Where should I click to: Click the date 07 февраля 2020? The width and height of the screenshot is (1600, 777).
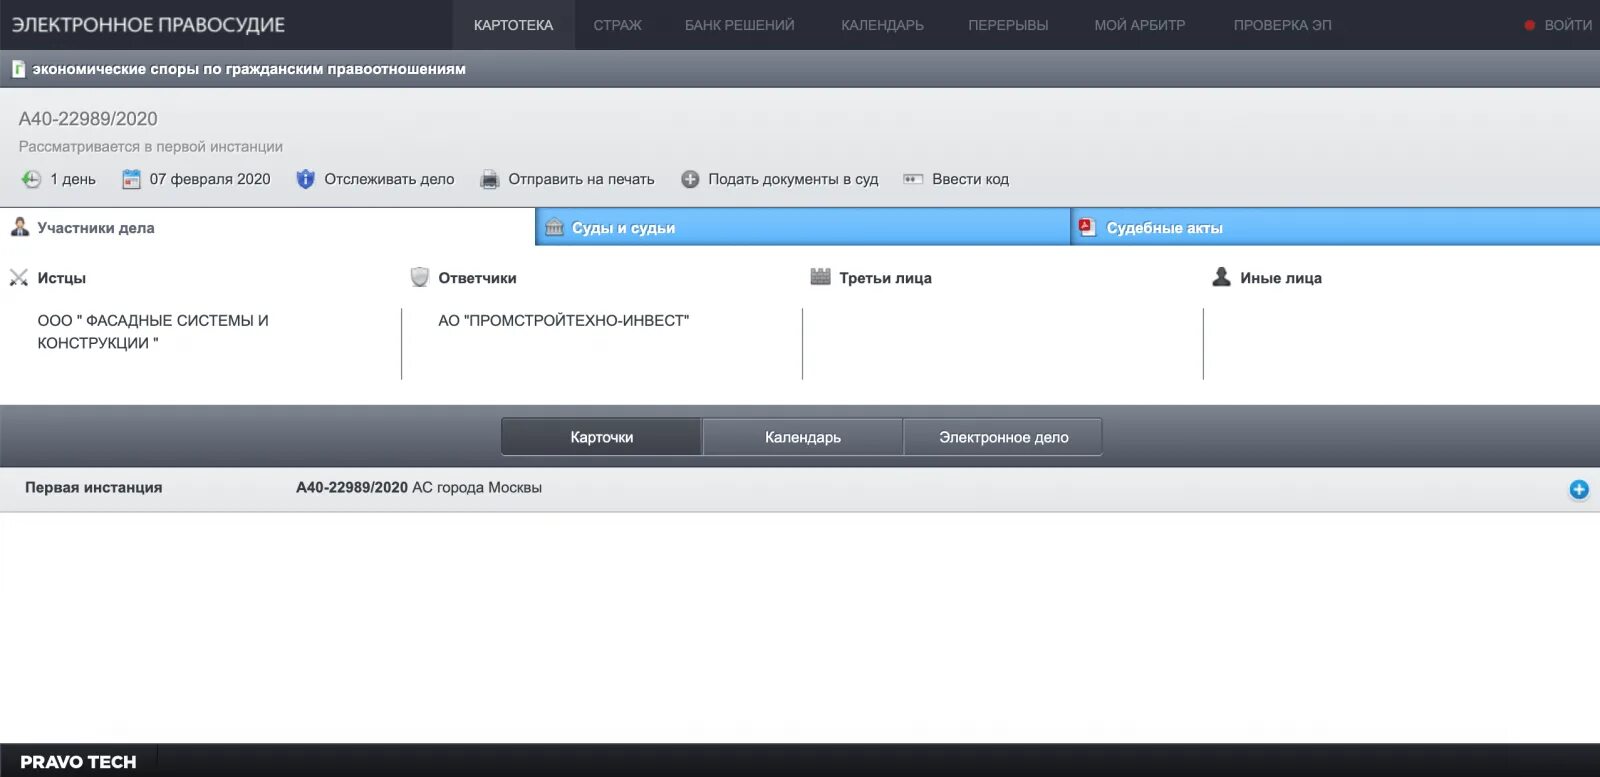pos(210,179)
